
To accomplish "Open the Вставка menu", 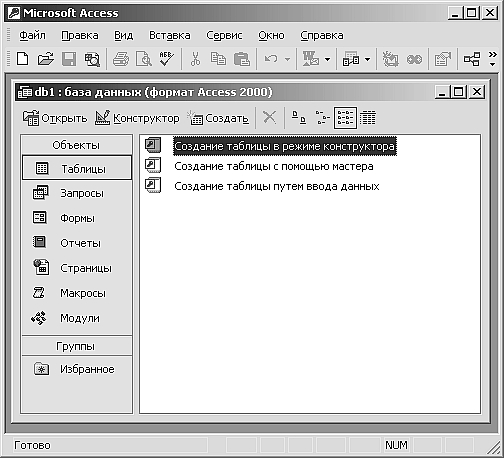I will [170, 35].
